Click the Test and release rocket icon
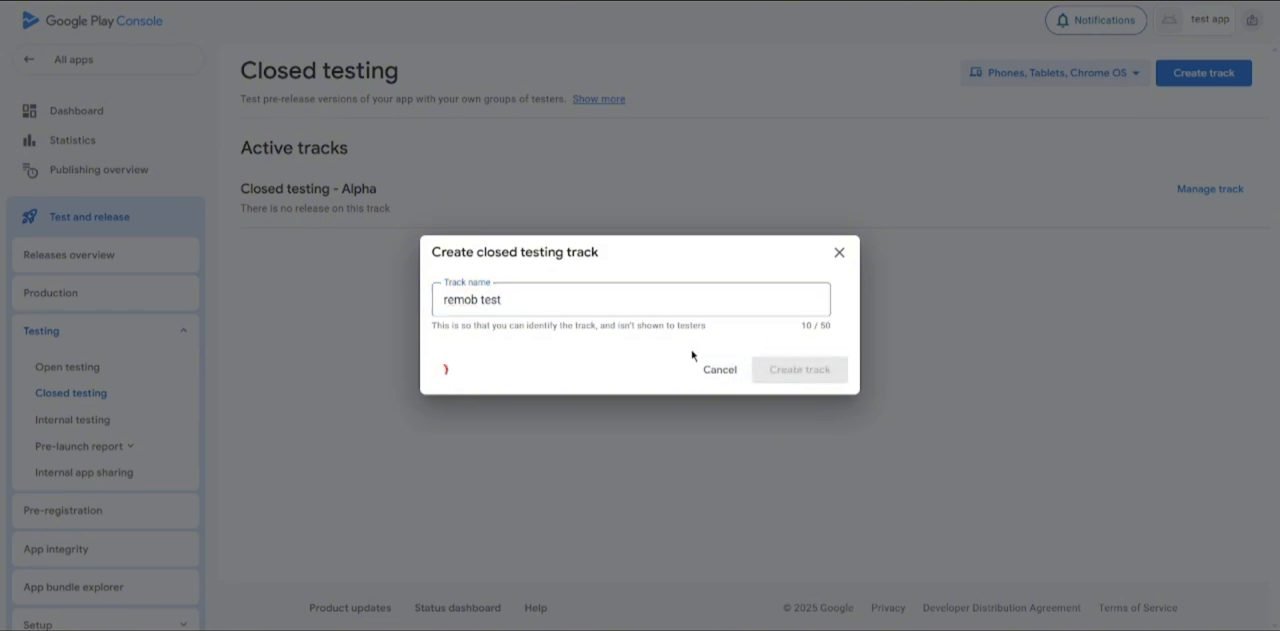Screen dimensions: 1280x631 30,217
